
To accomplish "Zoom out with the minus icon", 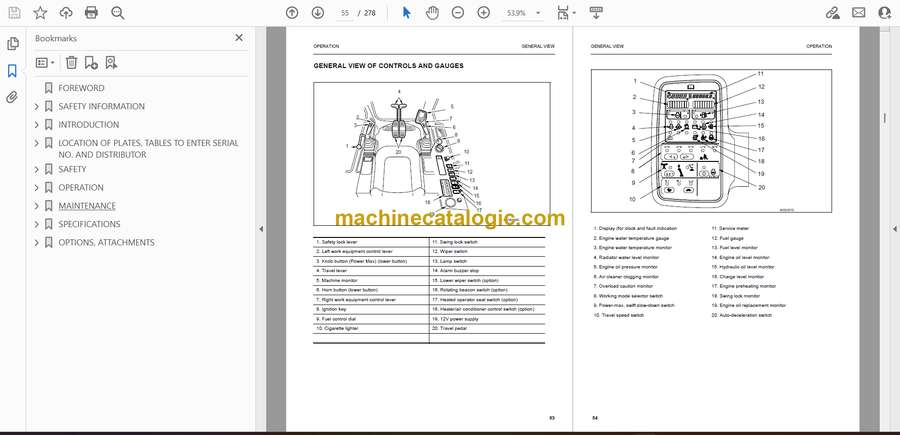I will [x=458, y=13].
